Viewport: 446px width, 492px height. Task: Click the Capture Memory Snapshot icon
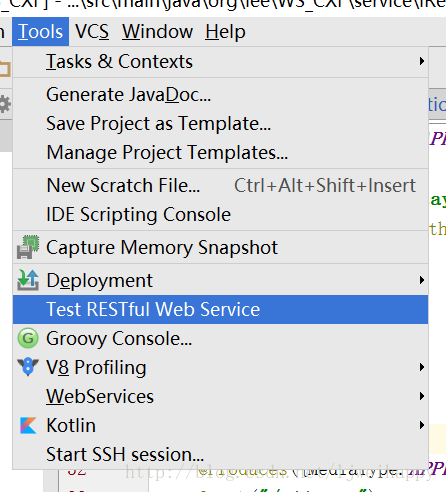click(x=28, y=247)
